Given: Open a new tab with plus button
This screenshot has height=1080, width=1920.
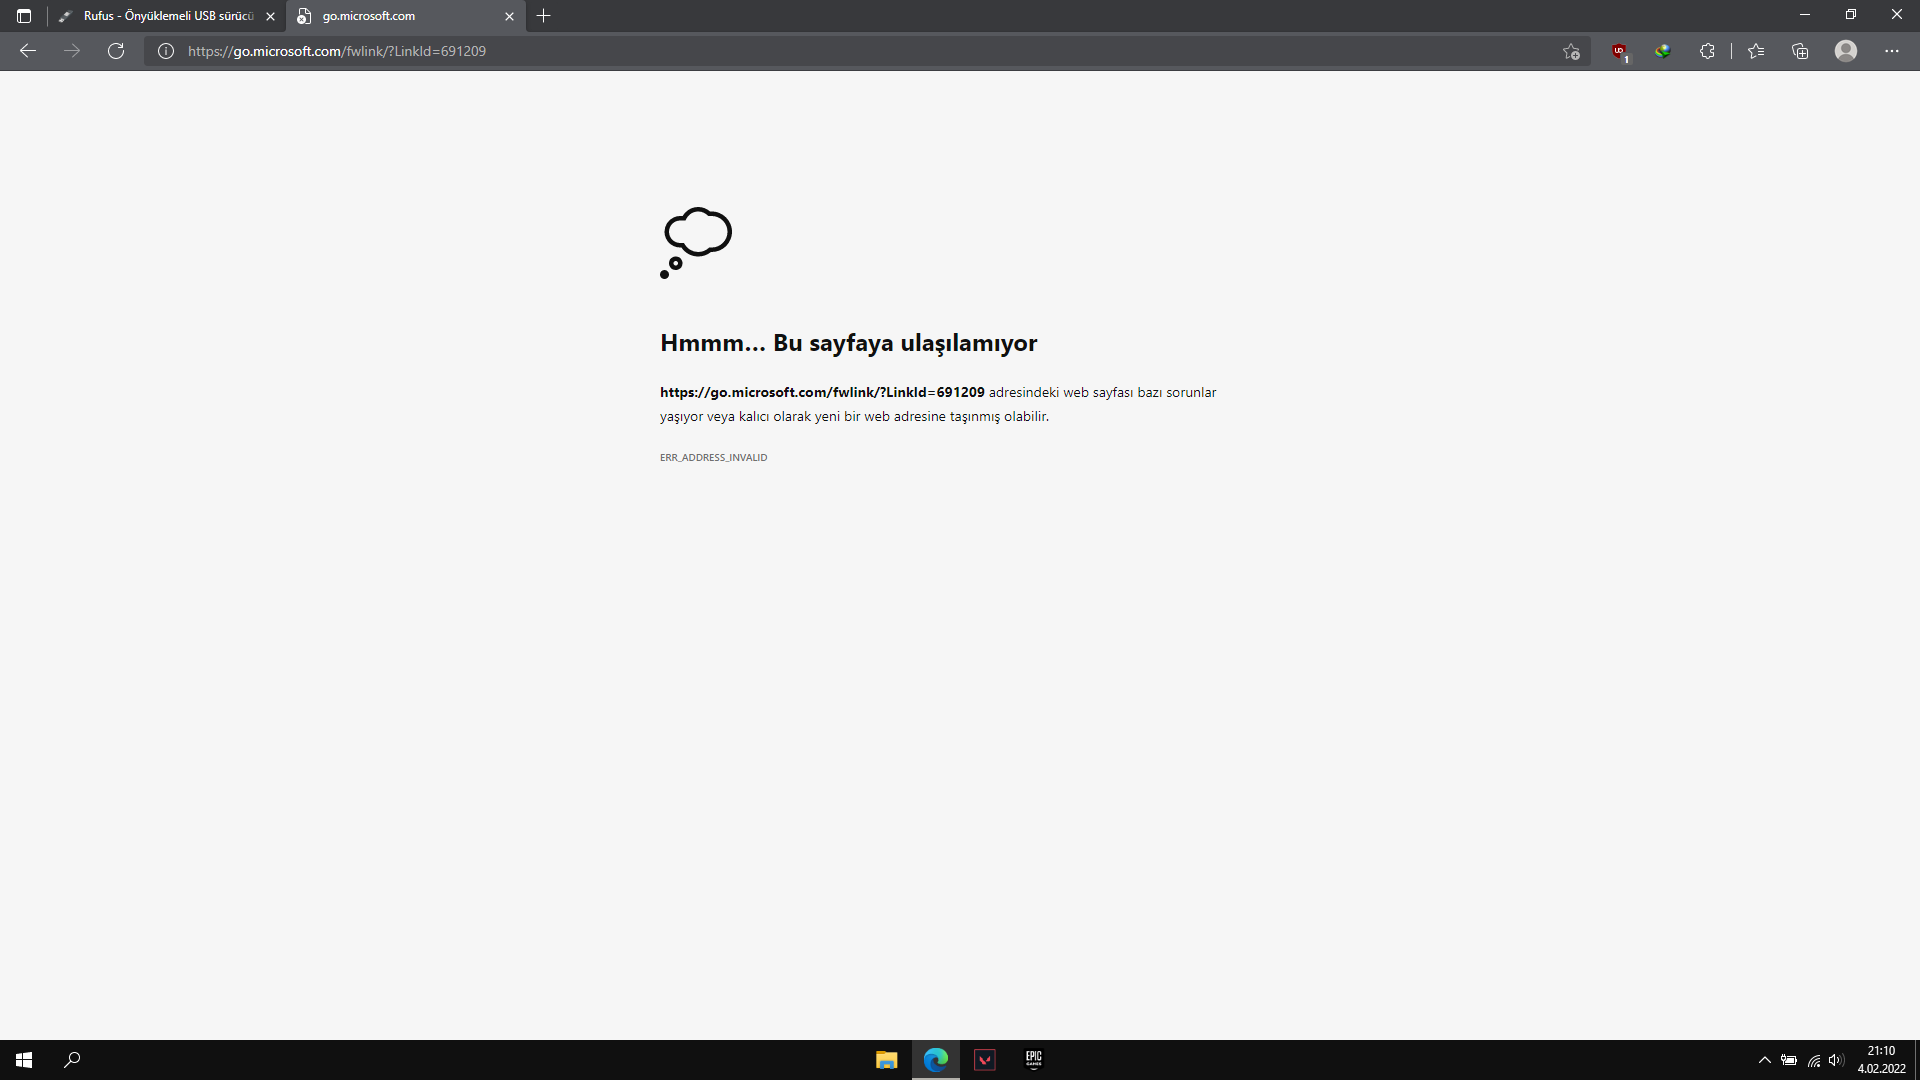Looking at the screenshot, I should pos(544,16).
